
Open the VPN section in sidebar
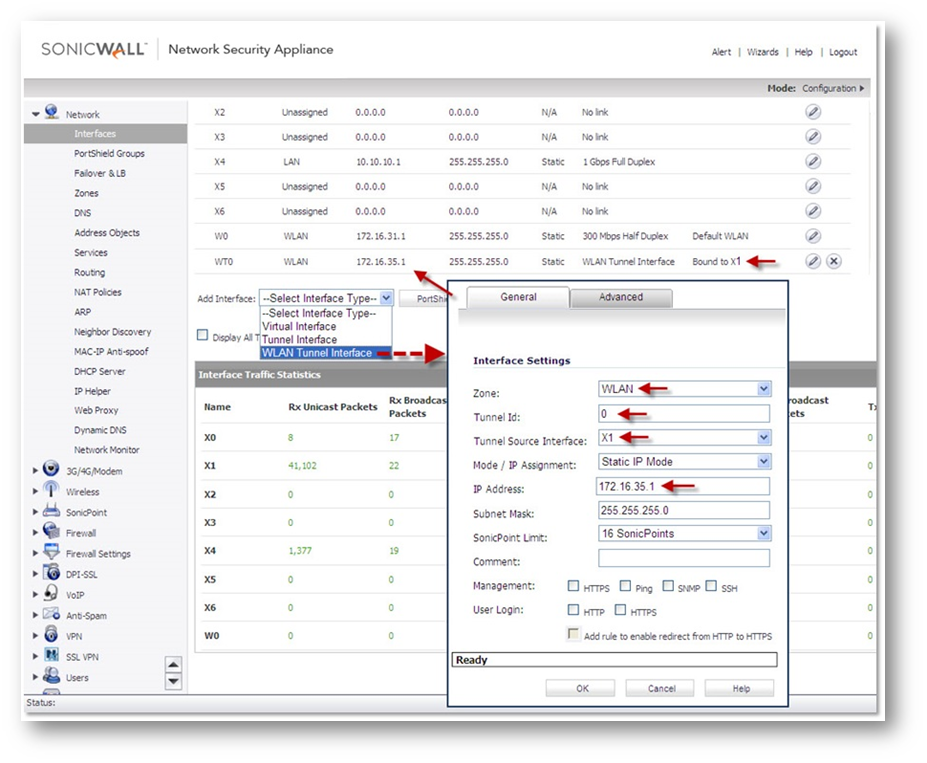[x=75, y=636]
